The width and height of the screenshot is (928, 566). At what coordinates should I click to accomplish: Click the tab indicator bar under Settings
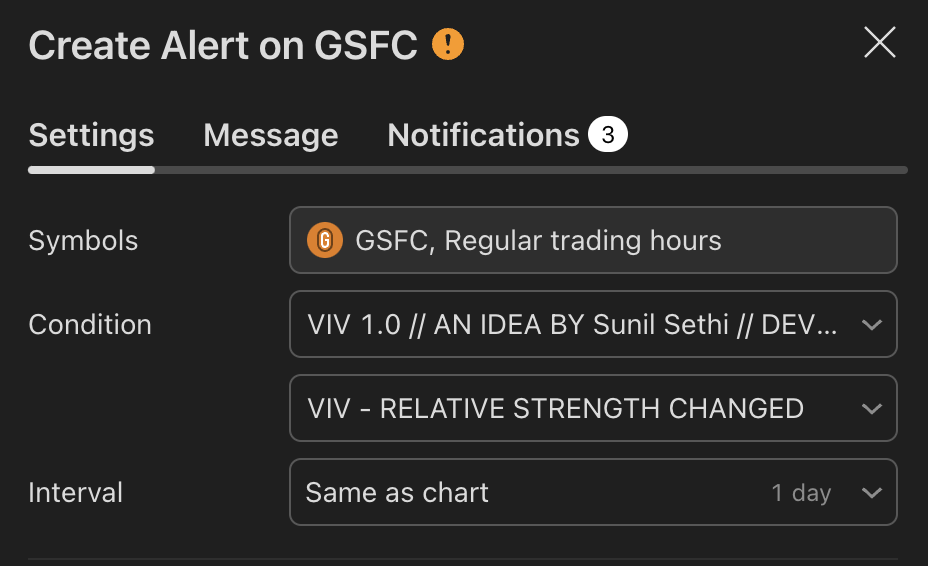tap(91, 170)
